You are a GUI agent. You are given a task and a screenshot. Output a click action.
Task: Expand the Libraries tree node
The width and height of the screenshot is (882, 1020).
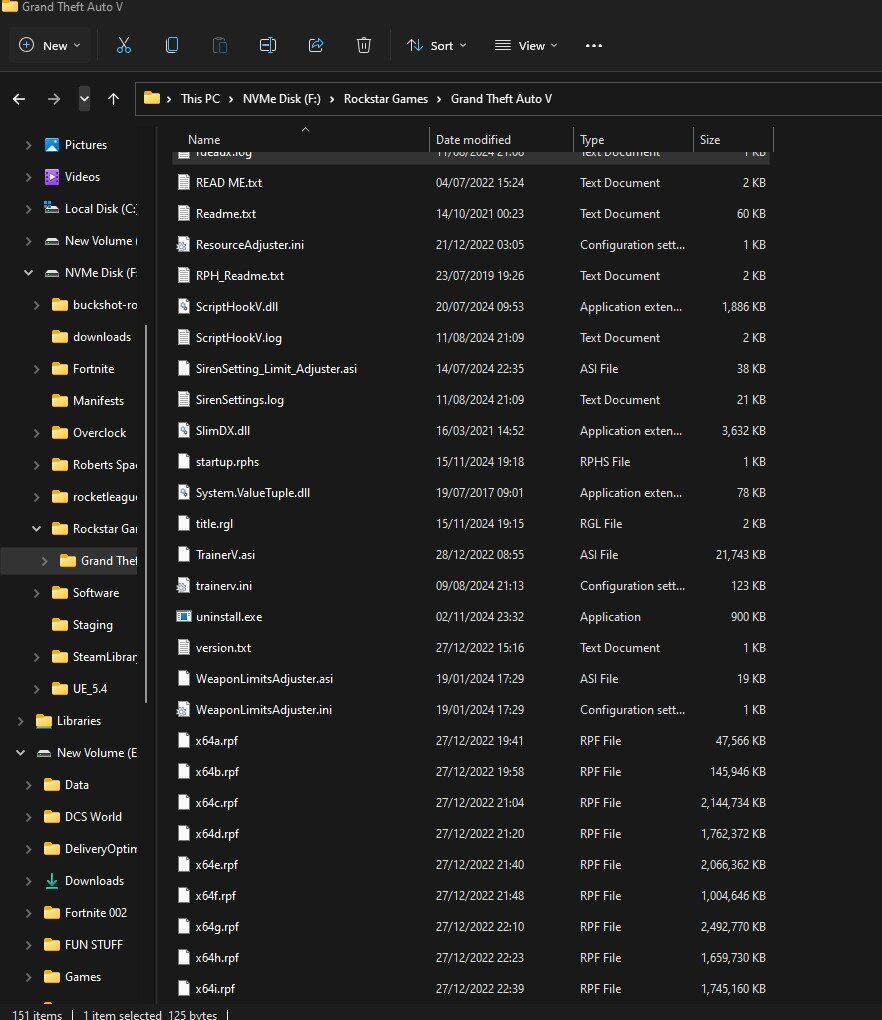(21, 721)
